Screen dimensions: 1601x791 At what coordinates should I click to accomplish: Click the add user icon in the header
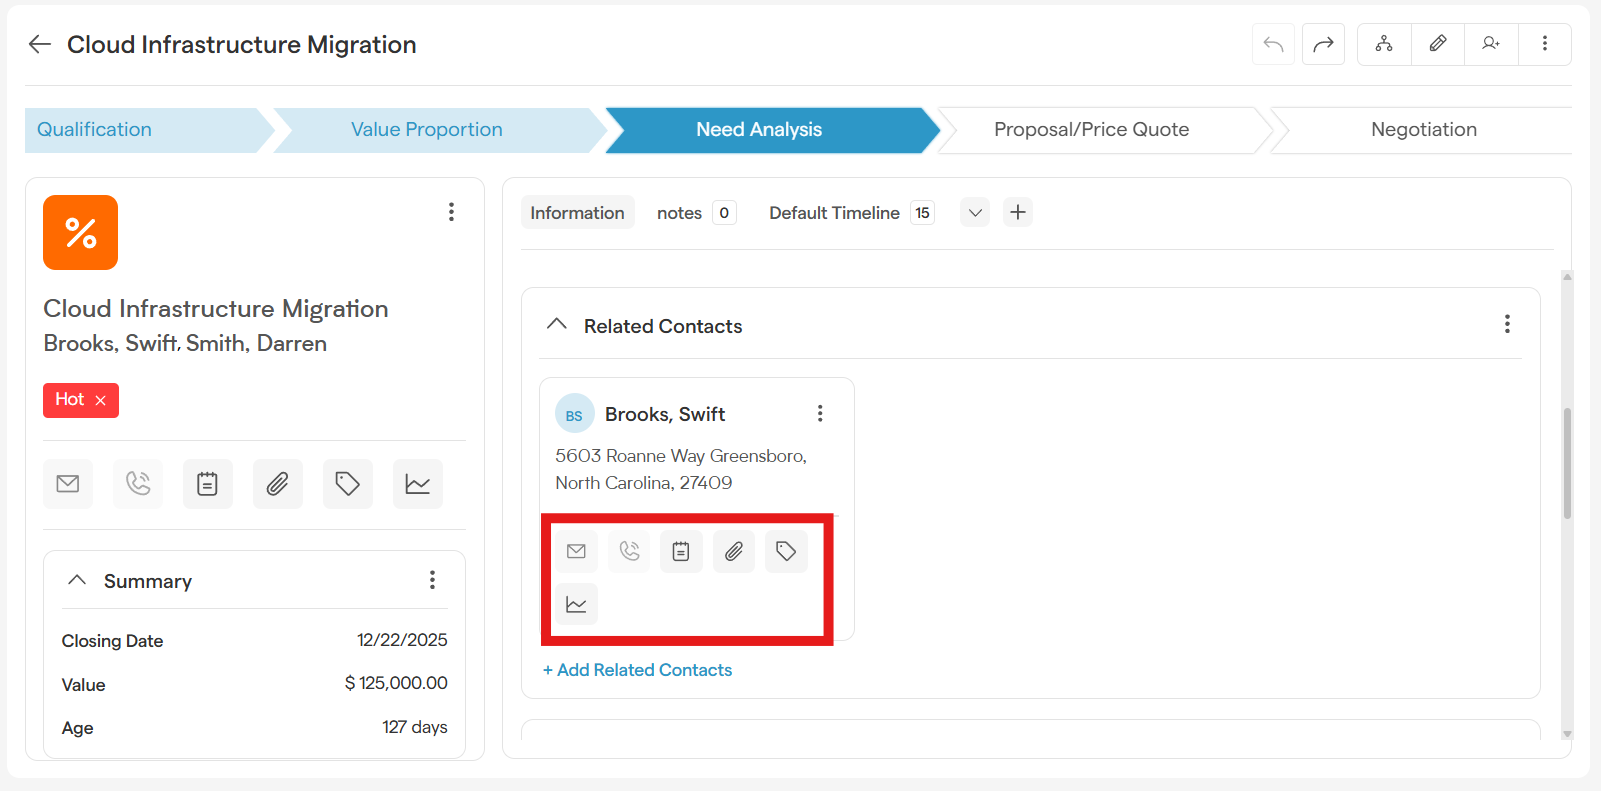(x=1491, y=44)
